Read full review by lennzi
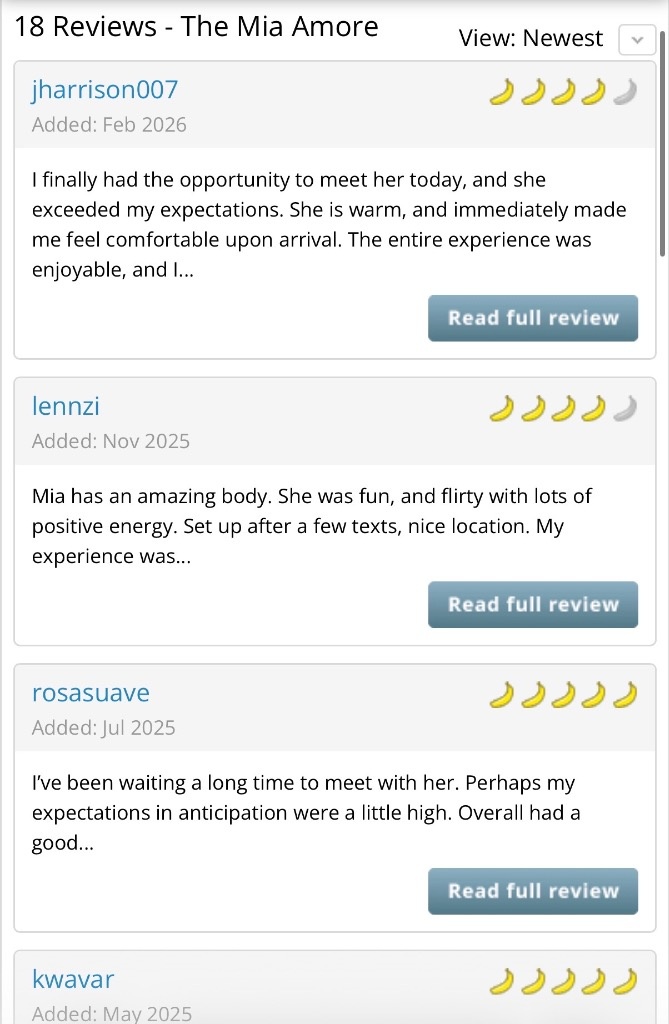Screen dimensions: 669x1024 point(532,605)
